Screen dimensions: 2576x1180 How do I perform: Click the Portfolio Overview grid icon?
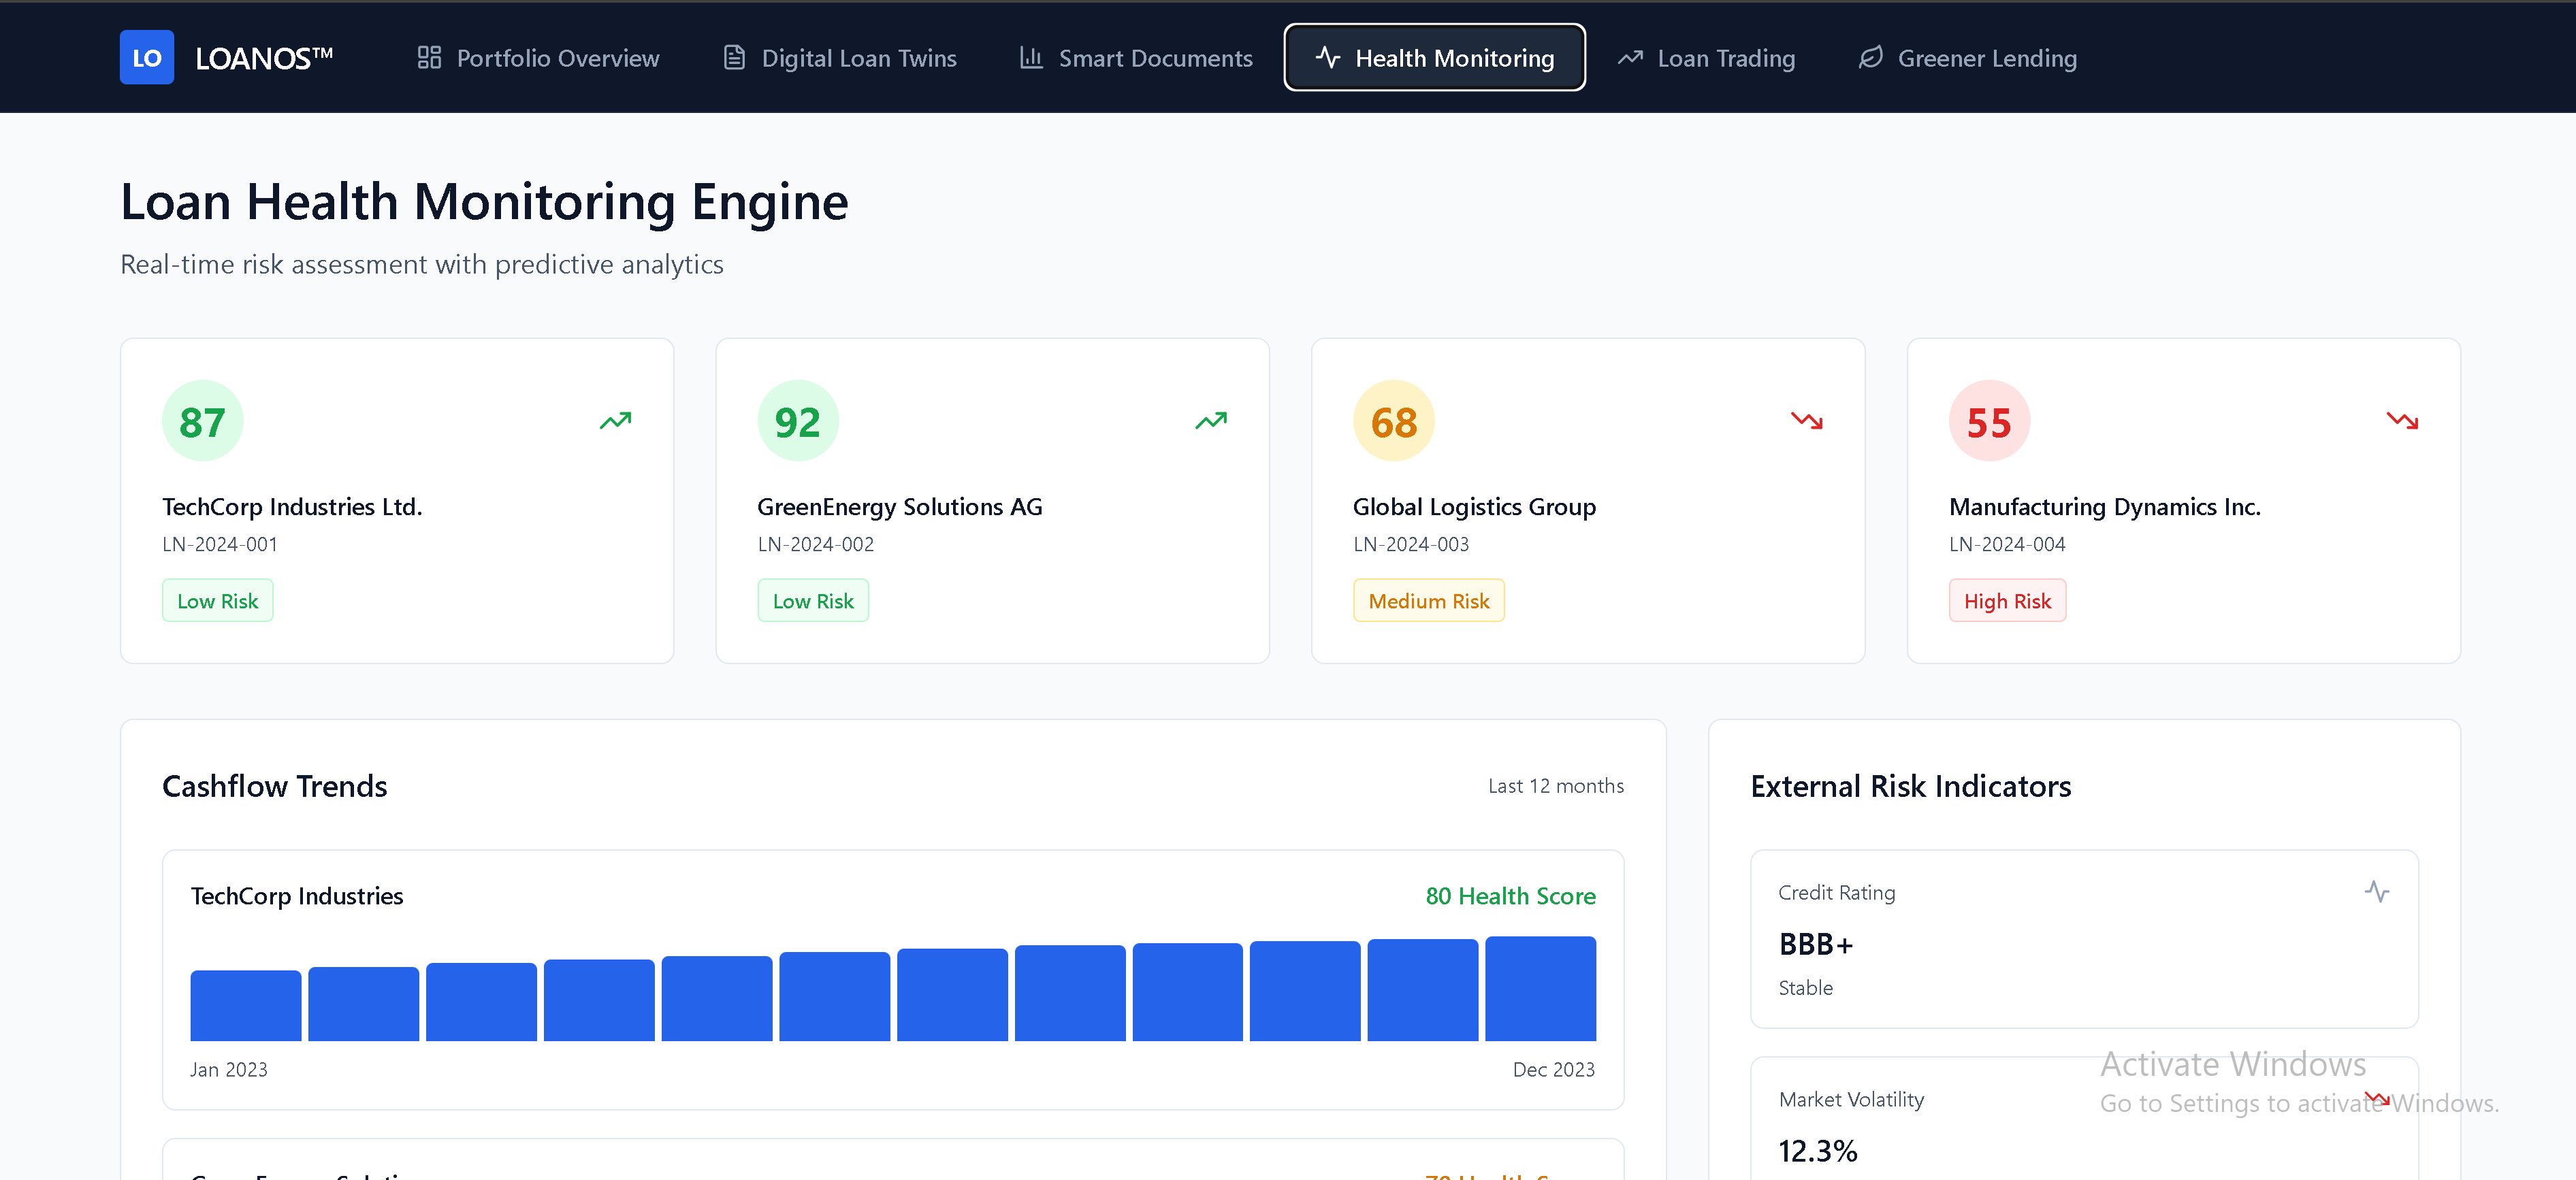click(429, 58)
